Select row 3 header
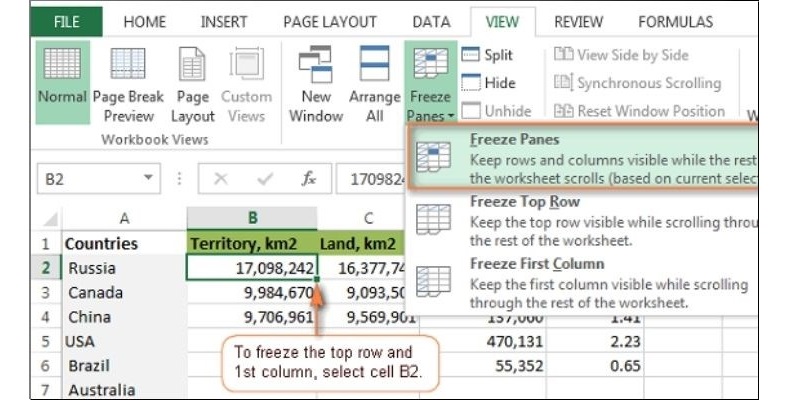This screenshot has height=402, width=800. (x=46, y=292)
